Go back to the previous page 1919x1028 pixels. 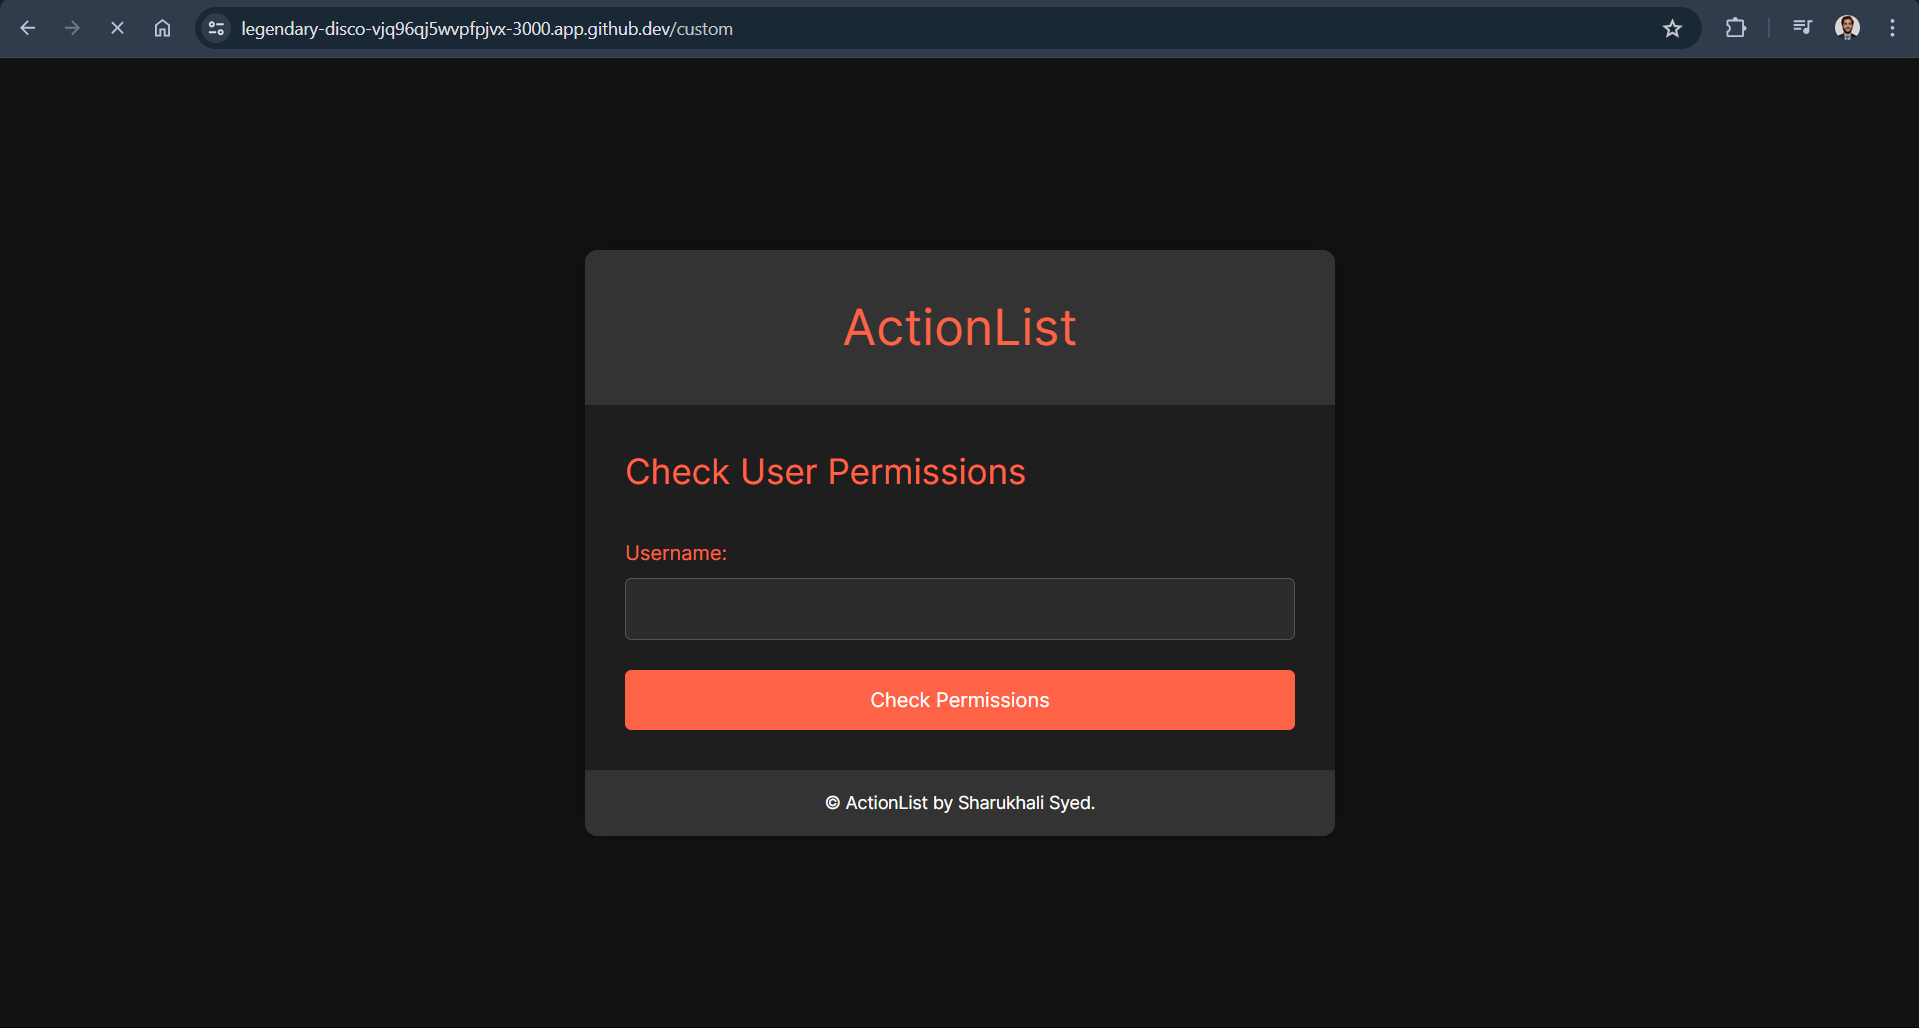pyautogui.click(x=28, y=28)
